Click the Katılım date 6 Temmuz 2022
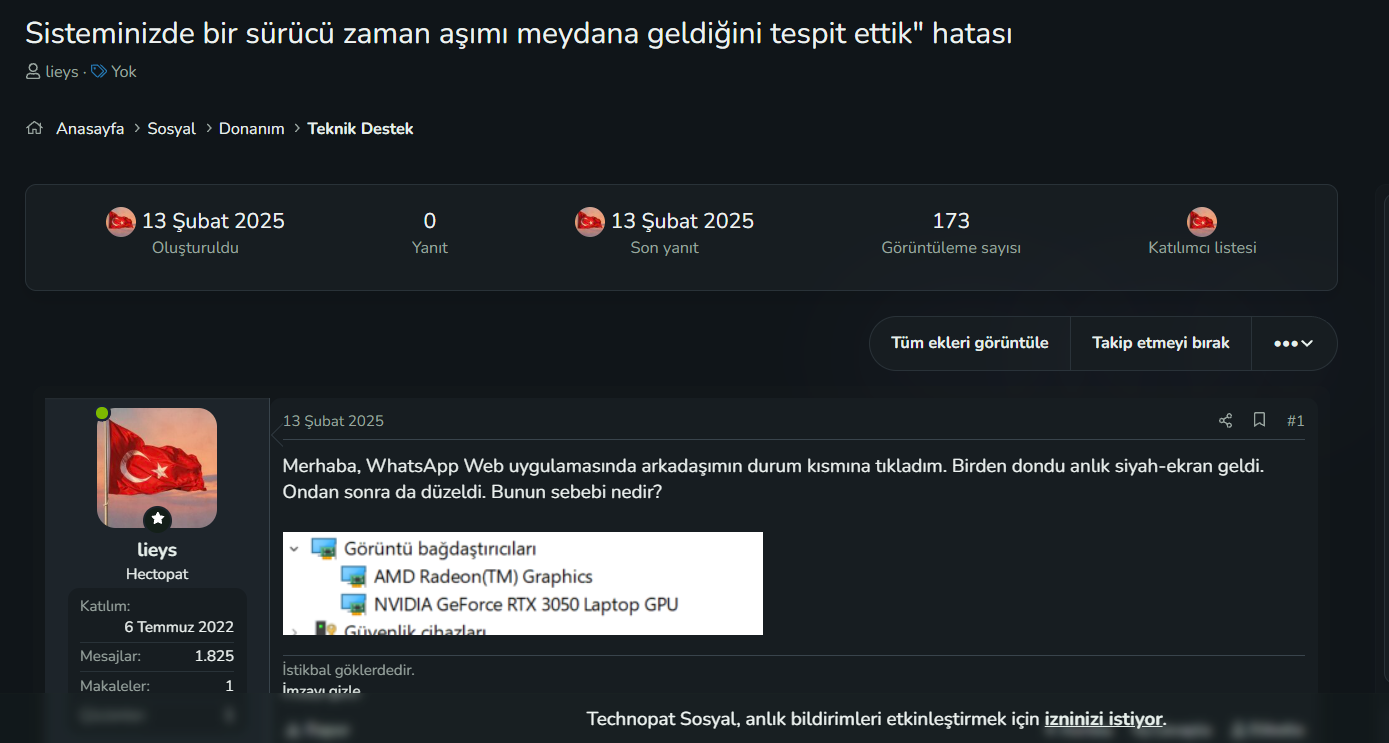This screenshot has height=743, width=1389. tap(179, 627)
